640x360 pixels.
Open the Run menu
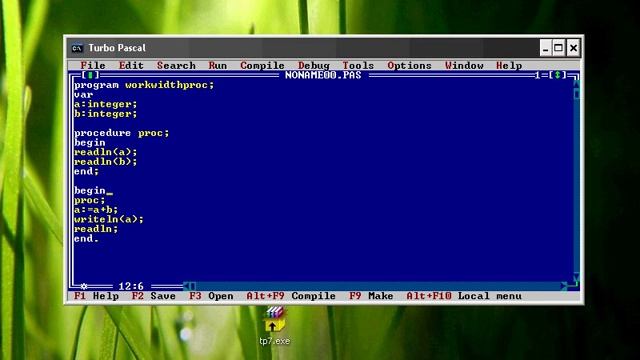click(x=218, y=65)
